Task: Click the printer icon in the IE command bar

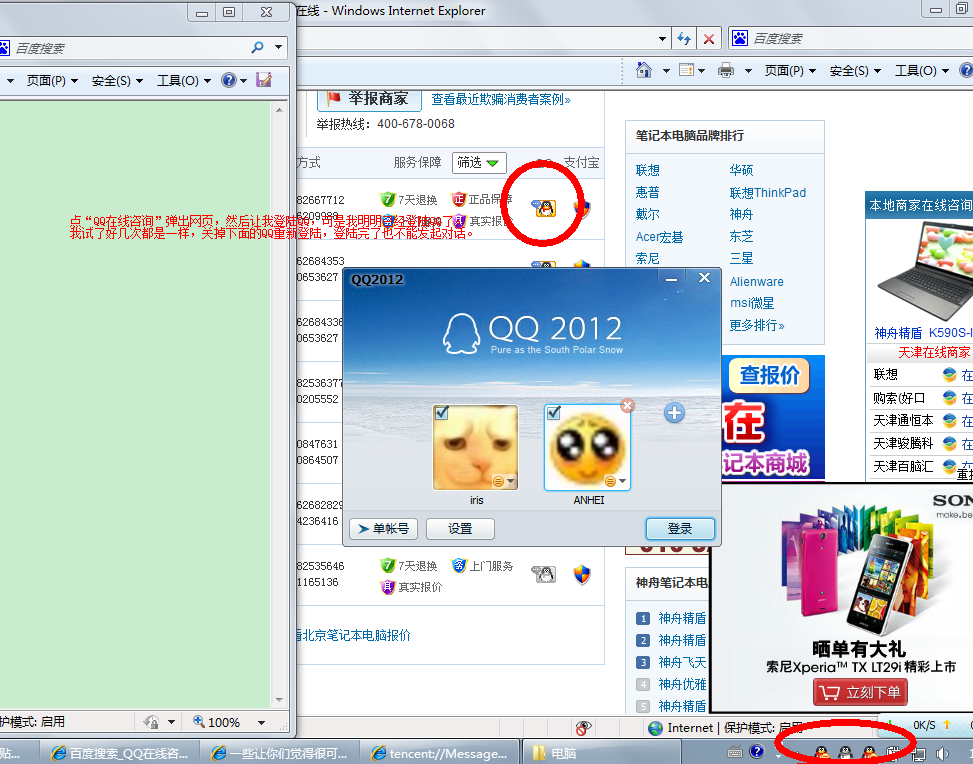Action: [x=725, y=70]
